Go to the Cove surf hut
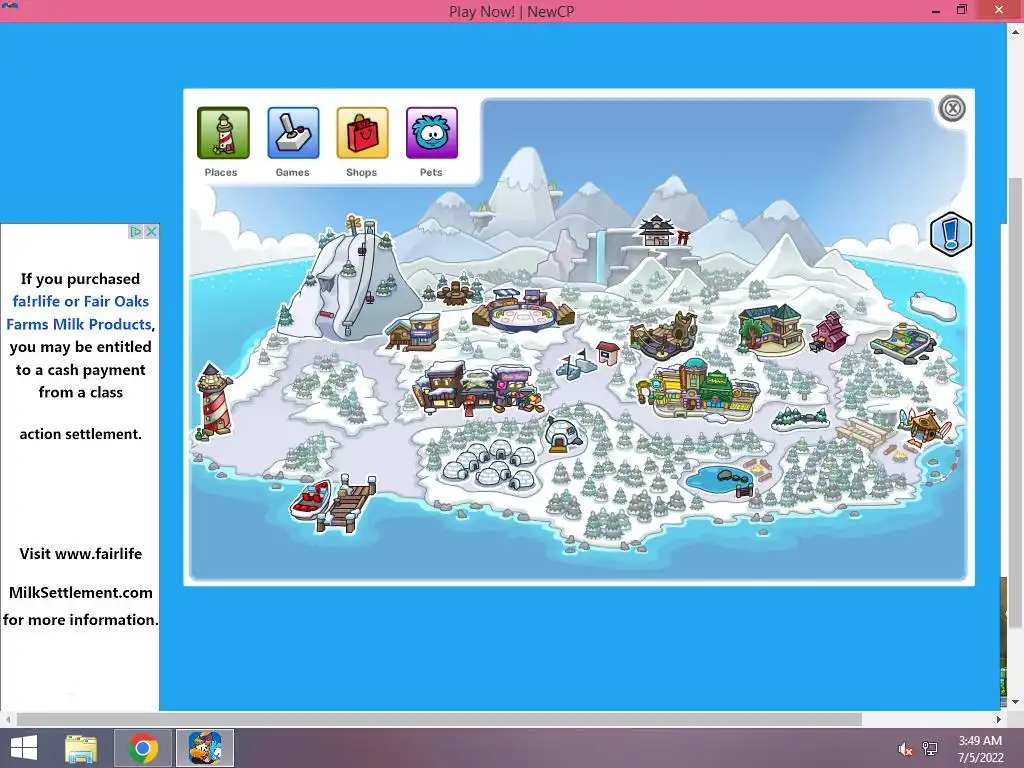The image size is (1024, 768). point(924,428)
